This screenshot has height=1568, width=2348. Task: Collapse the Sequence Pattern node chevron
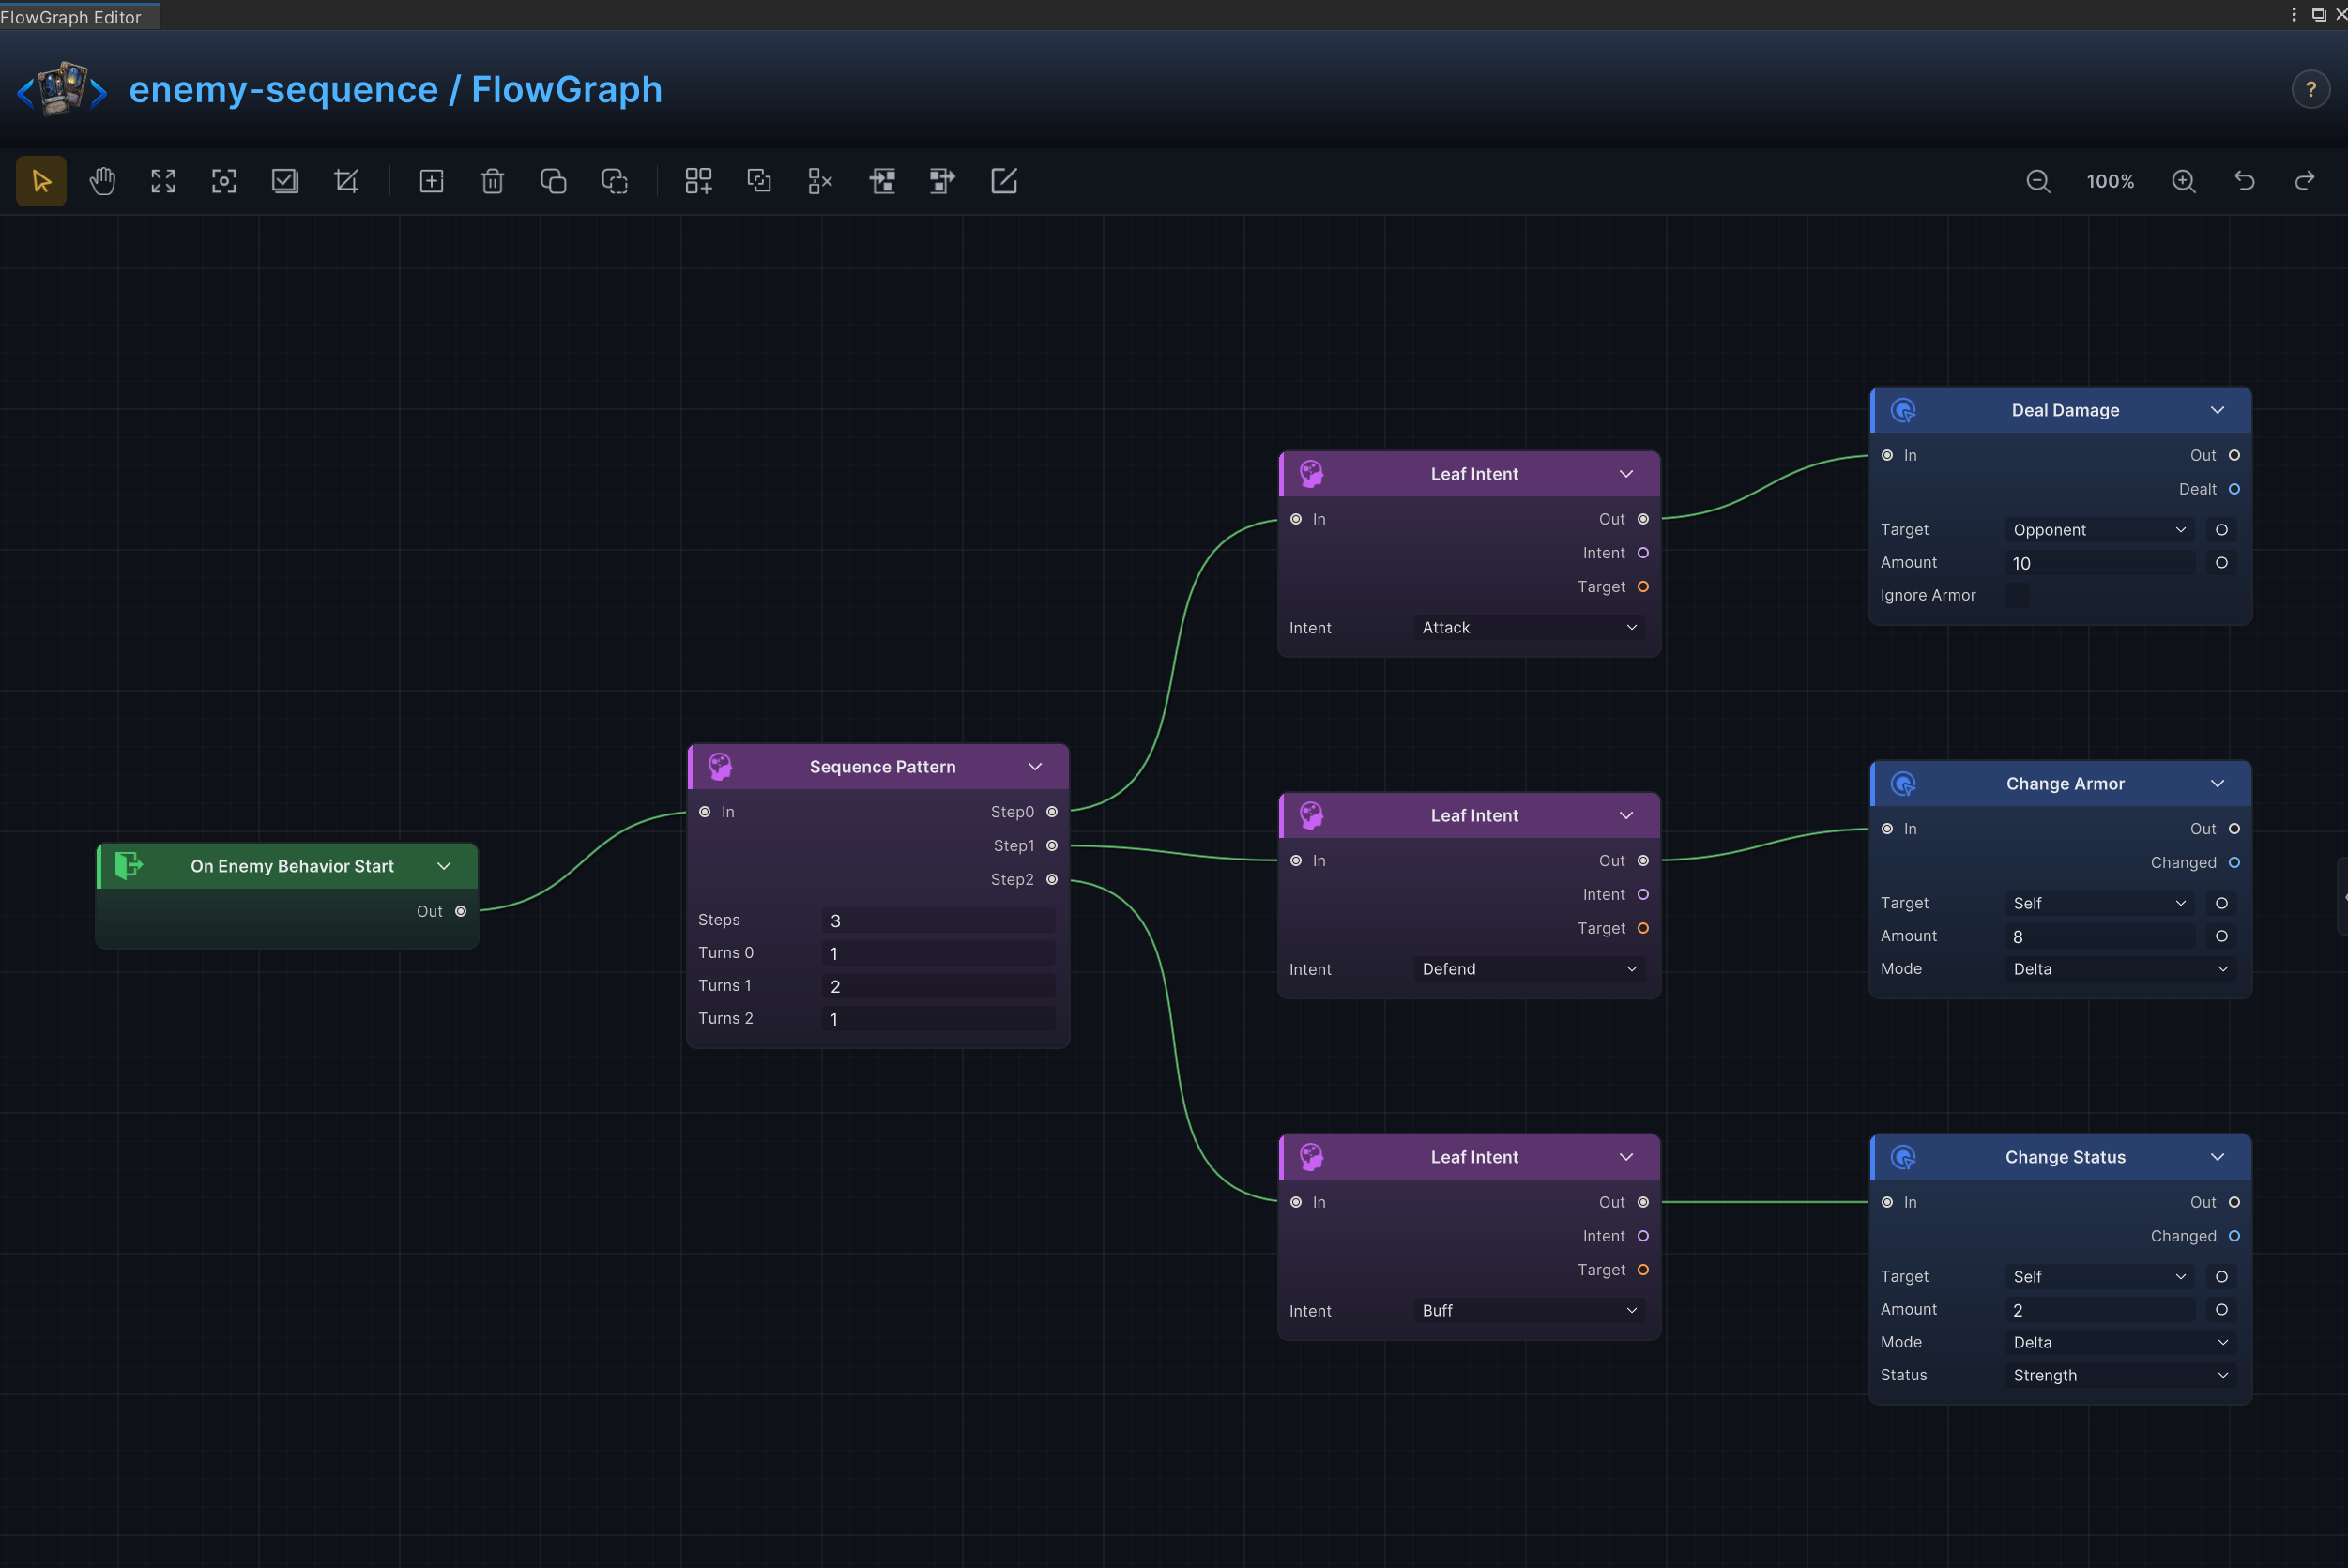(x=1035, y=767)
